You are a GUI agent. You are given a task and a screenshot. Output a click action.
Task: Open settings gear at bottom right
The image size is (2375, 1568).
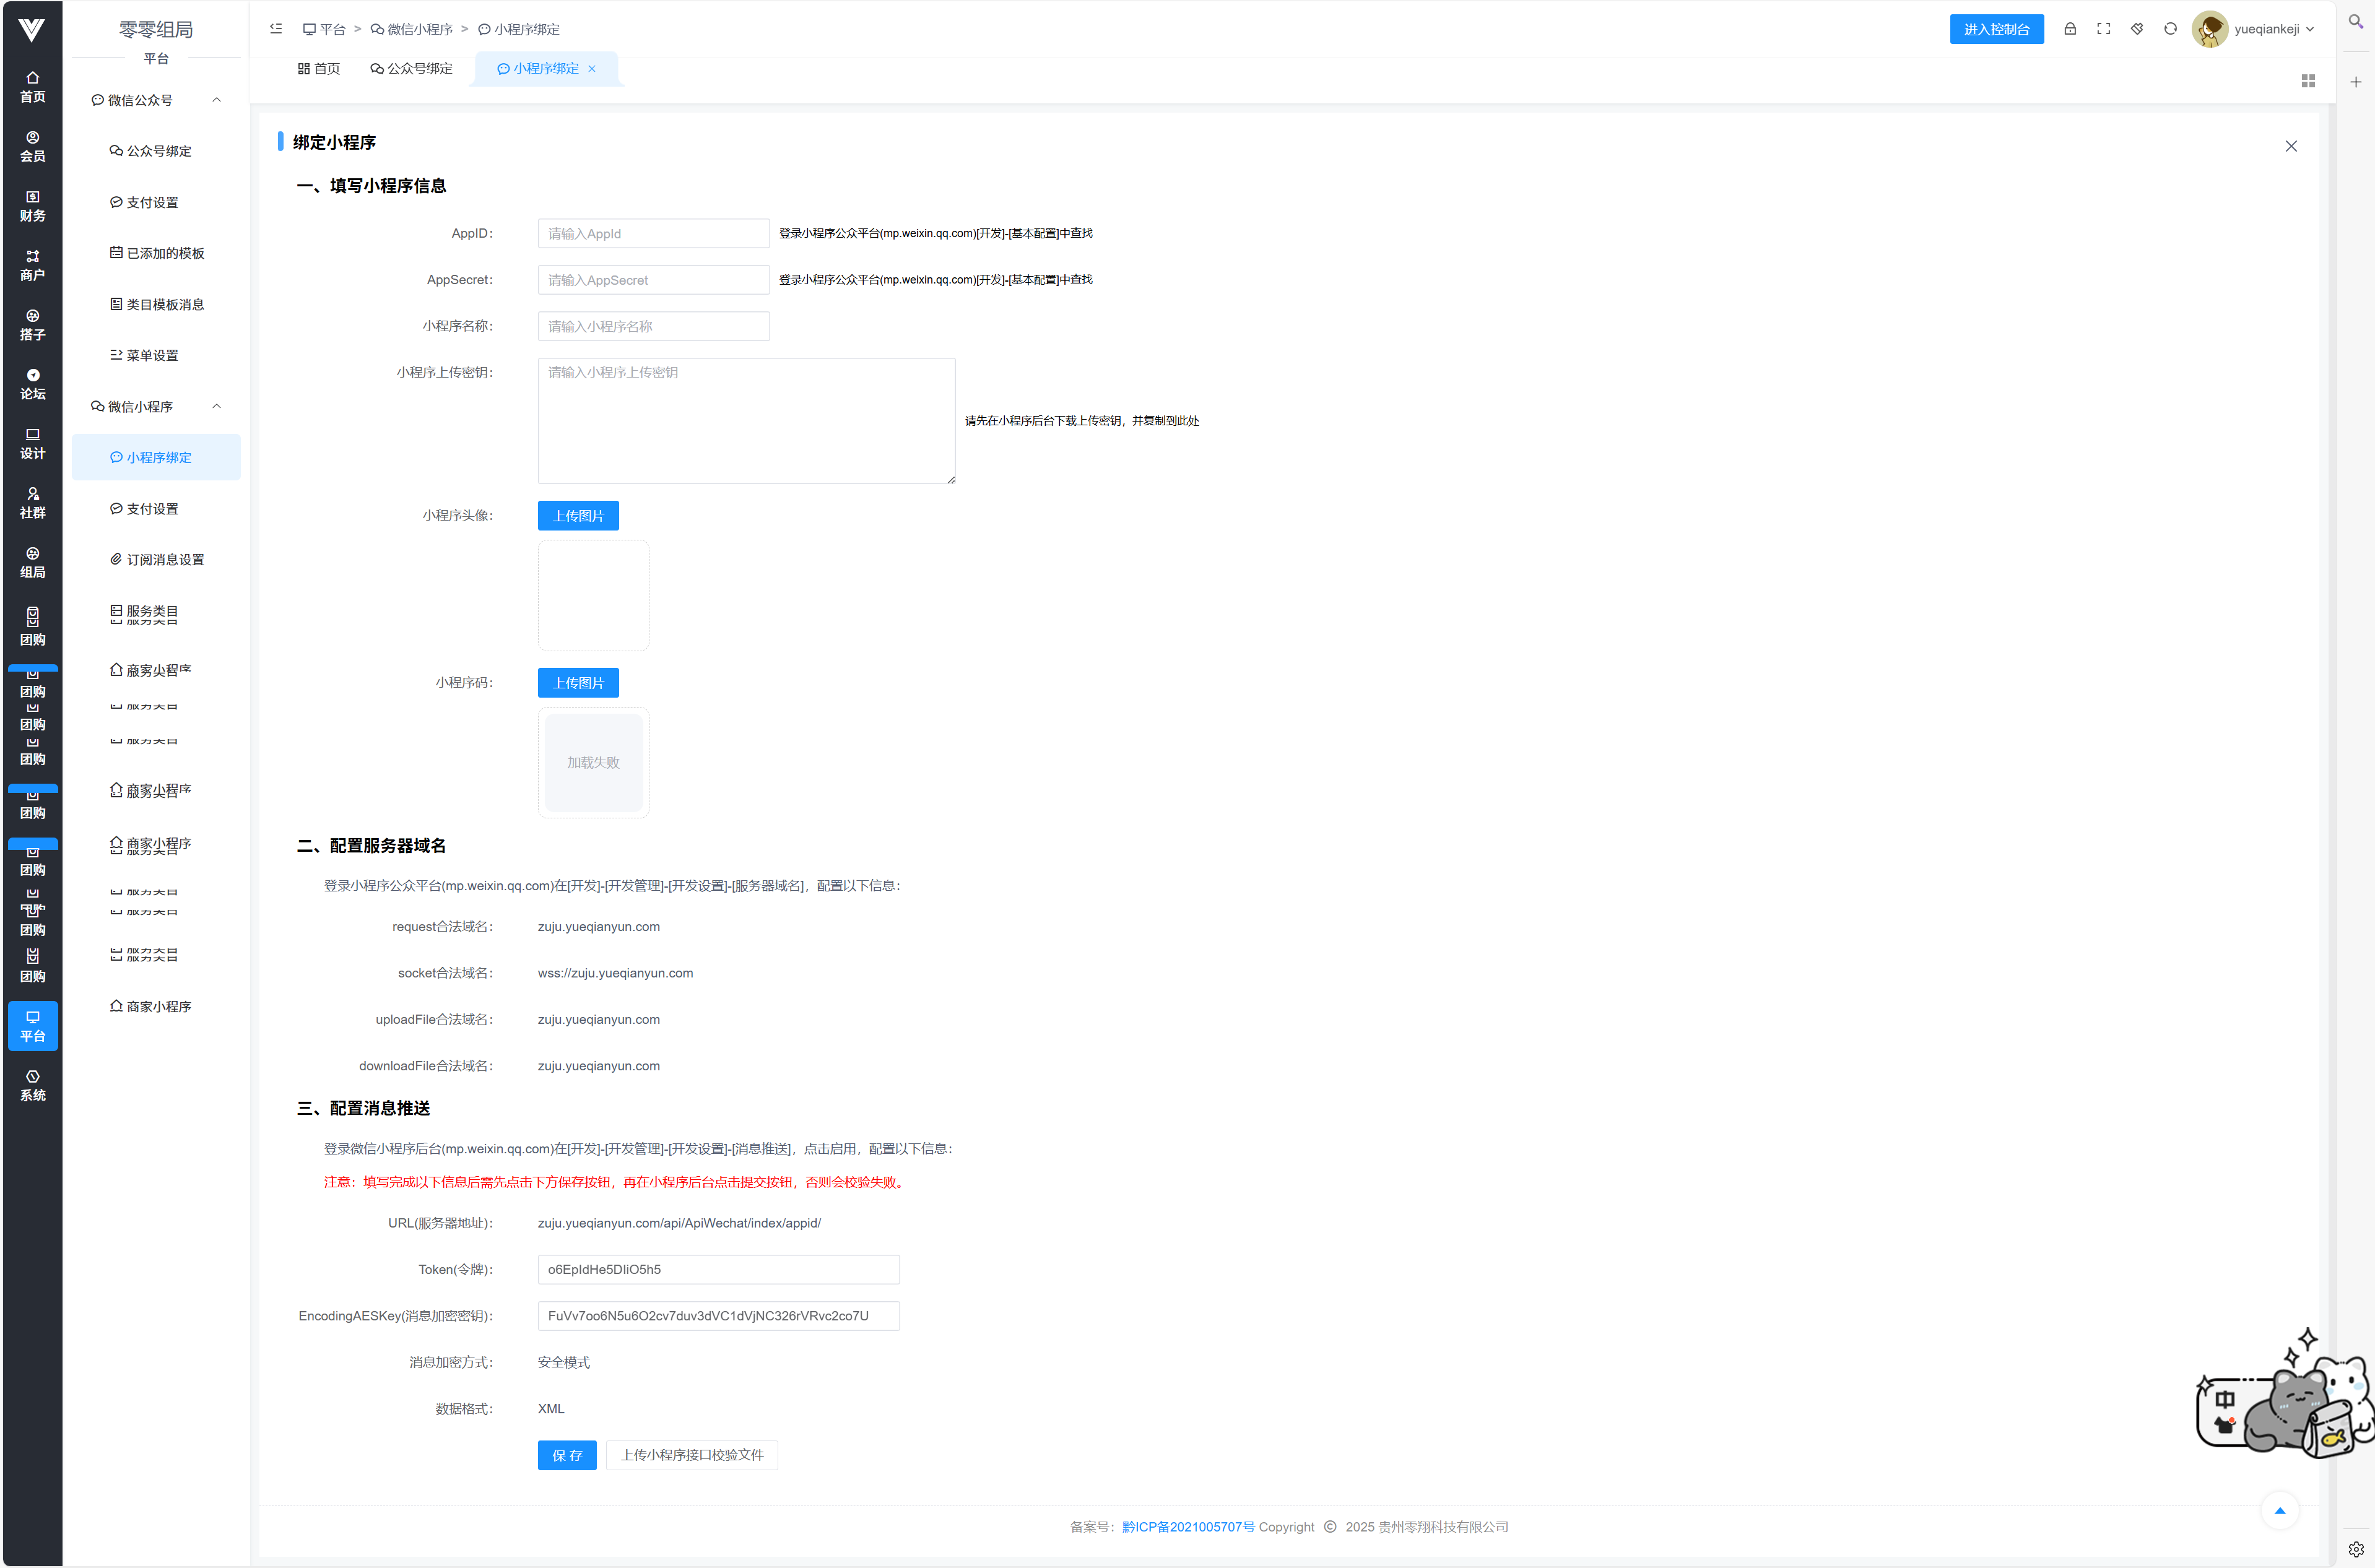(x=2355, y=1549)
